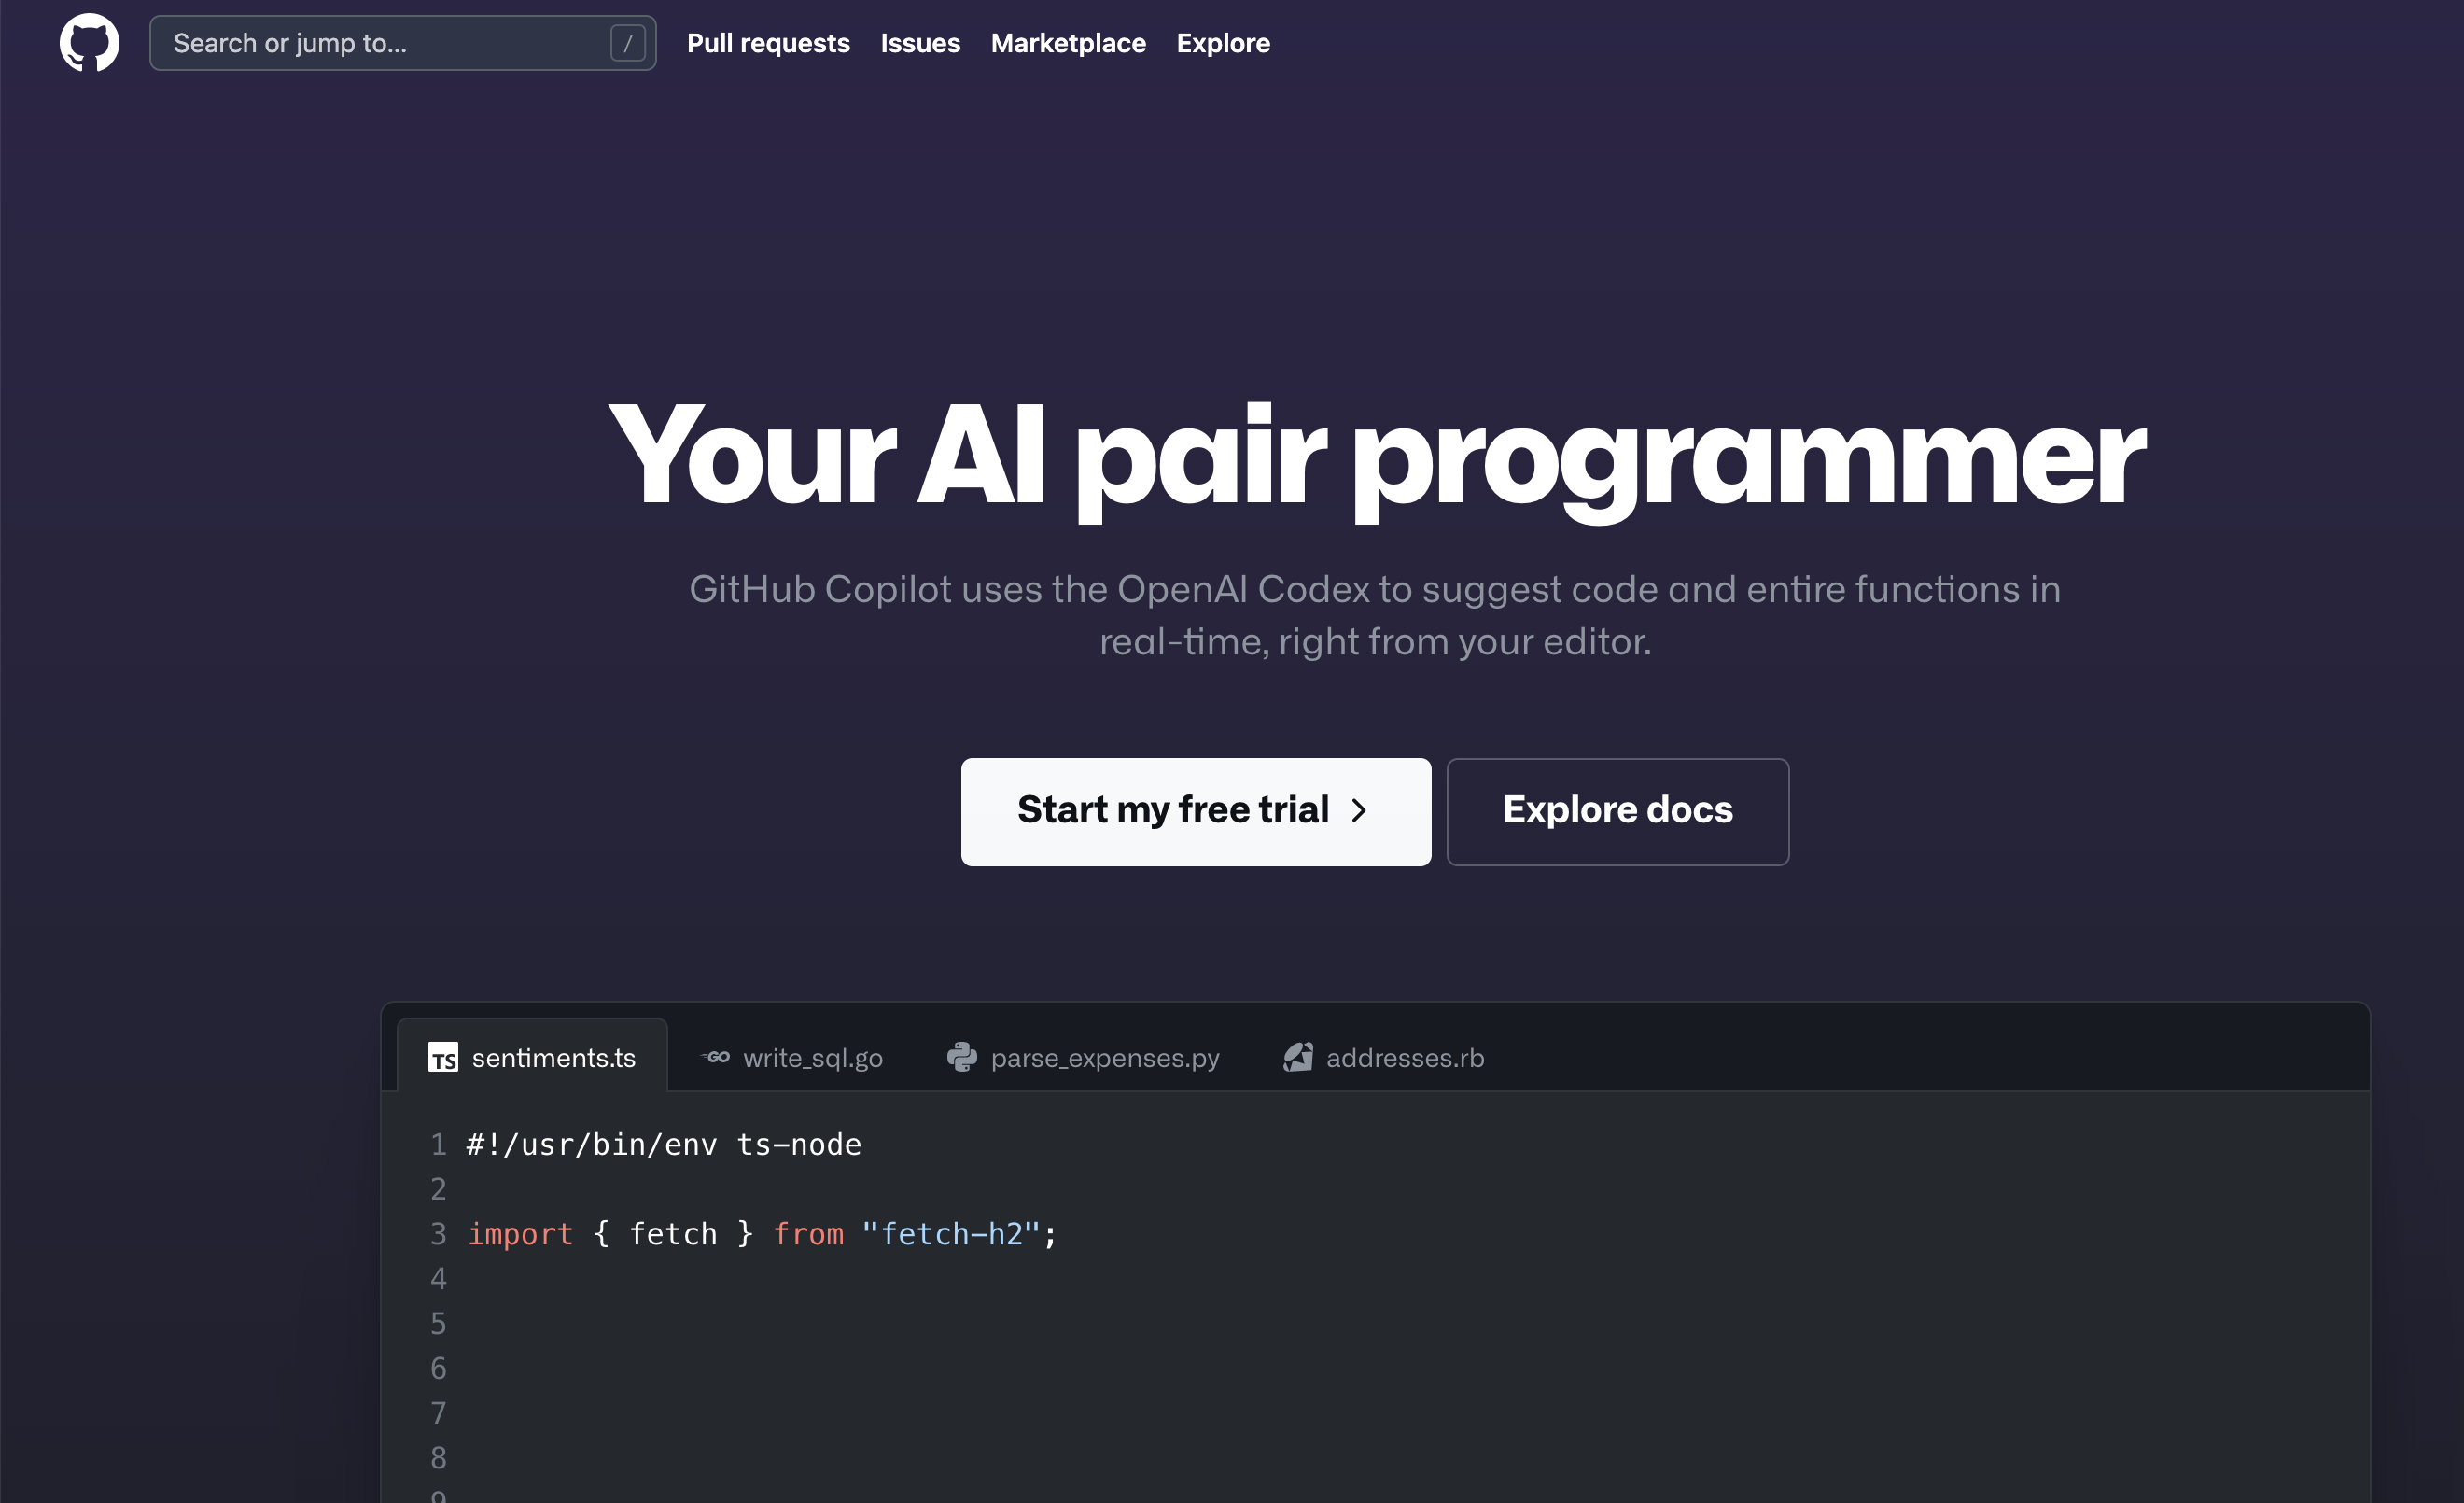Switch to the addresses.rb tab

tap(1384, 1057)
